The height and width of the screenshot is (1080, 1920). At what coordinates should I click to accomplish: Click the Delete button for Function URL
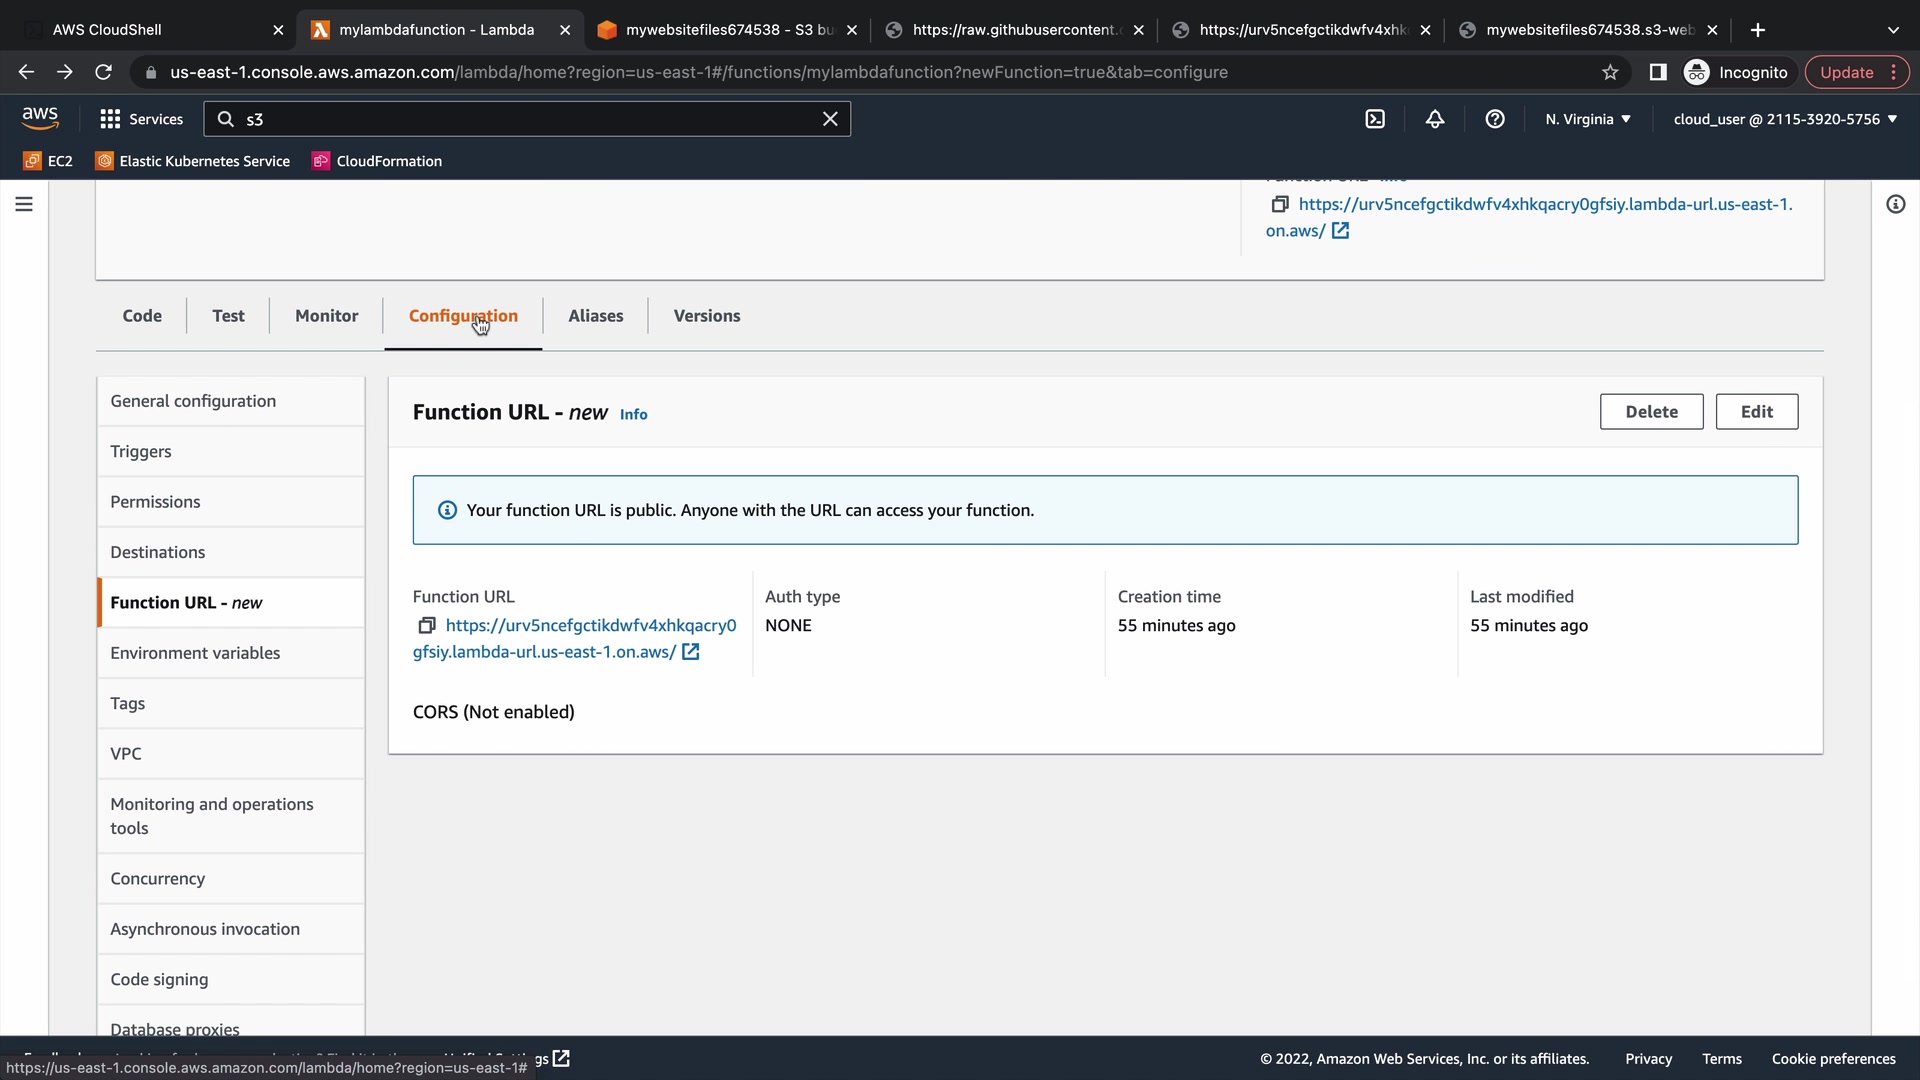pyautogui.click(x=1651, y=412)
